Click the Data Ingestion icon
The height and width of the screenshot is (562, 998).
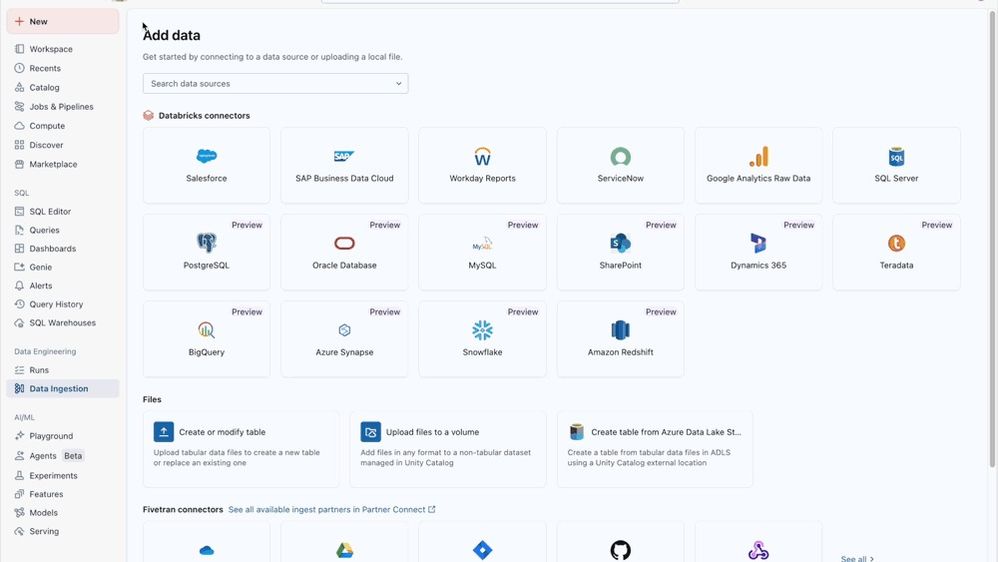click(x=19, y=388)
